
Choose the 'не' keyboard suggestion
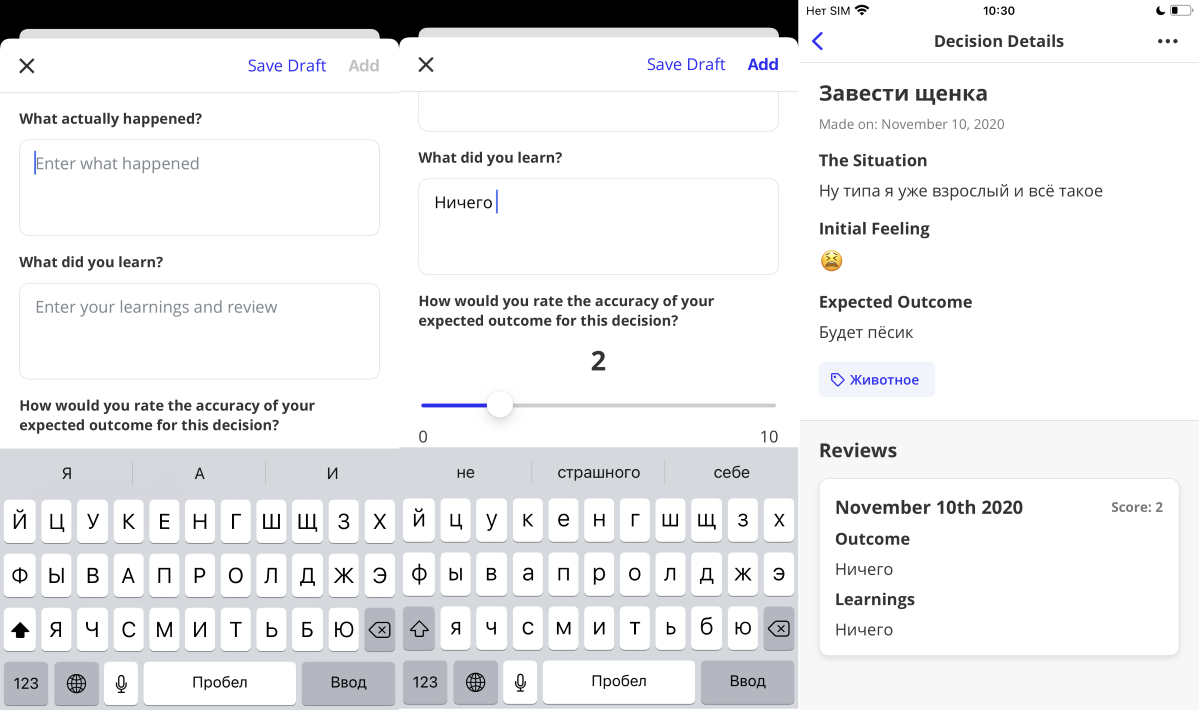(x=465, y=472)
